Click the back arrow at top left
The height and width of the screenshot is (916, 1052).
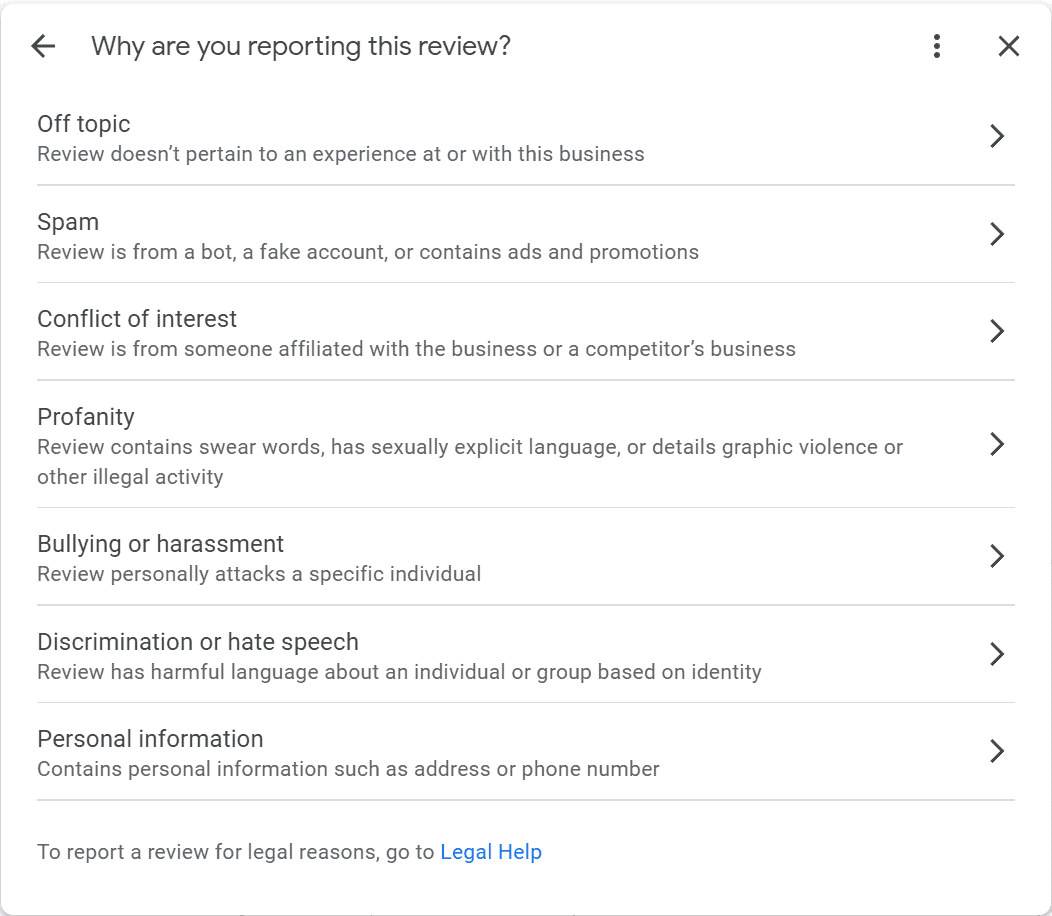click(x=42, y=46)
